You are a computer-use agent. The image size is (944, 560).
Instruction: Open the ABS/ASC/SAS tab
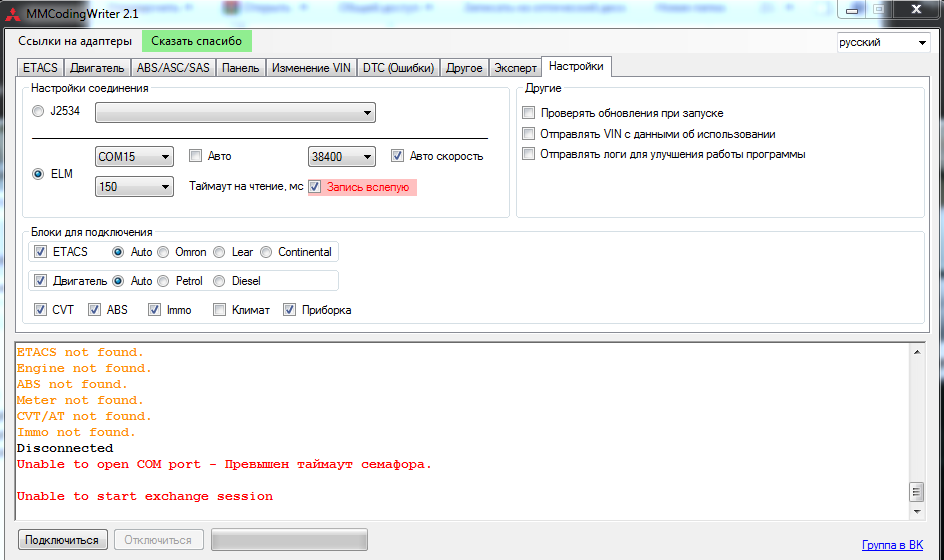click(x=173, y=68)
